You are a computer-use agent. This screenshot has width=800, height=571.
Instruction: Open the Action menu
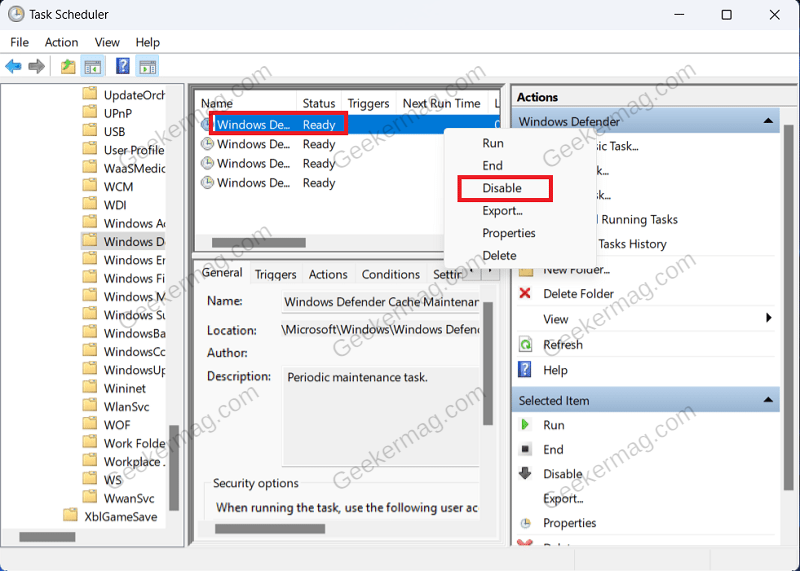pyautogui.click(x=61, y=42)
